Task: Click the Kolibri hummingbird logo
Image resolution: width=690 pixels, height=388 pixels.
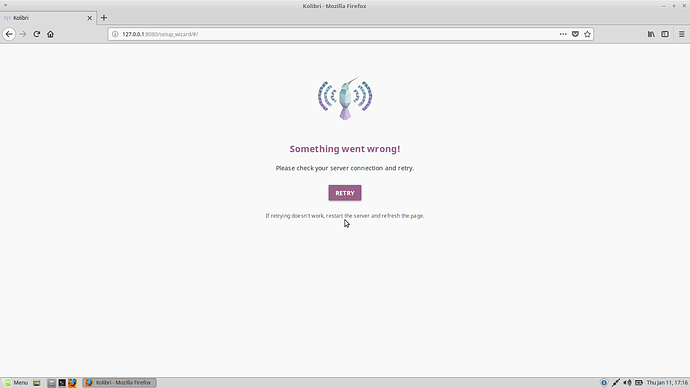Action: (x=345, y=99)
